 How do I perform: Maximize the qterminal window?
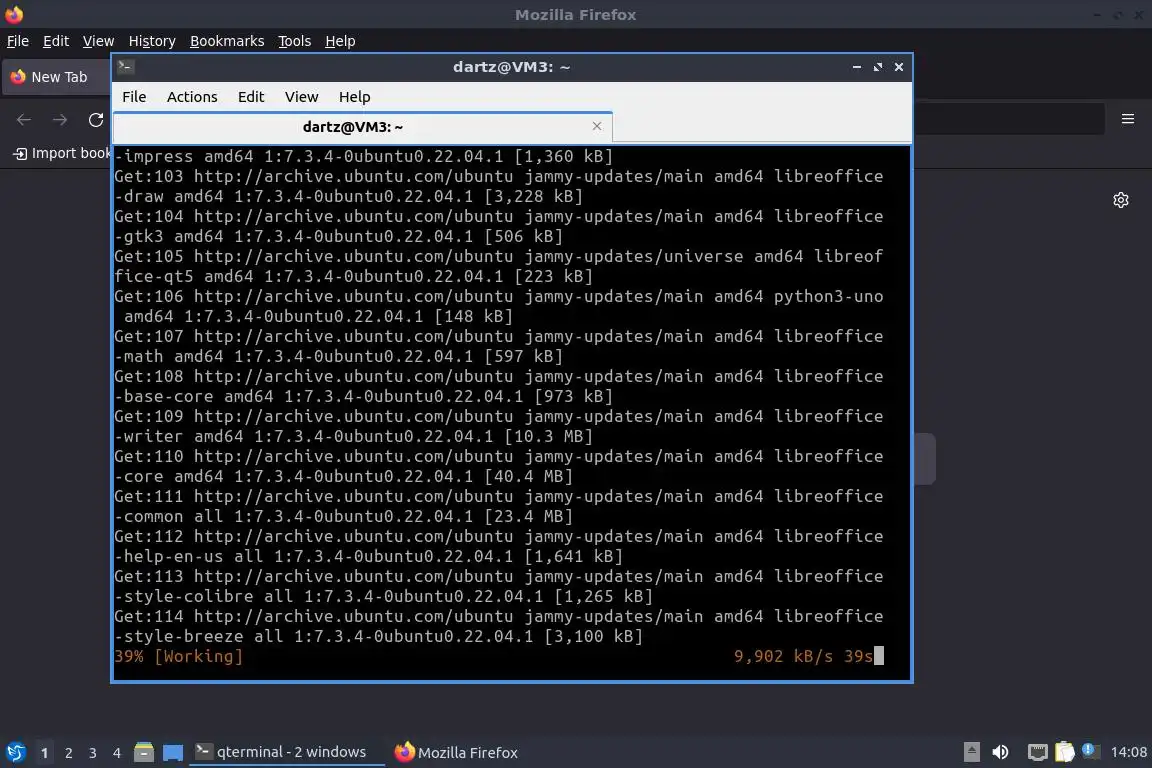877,67
